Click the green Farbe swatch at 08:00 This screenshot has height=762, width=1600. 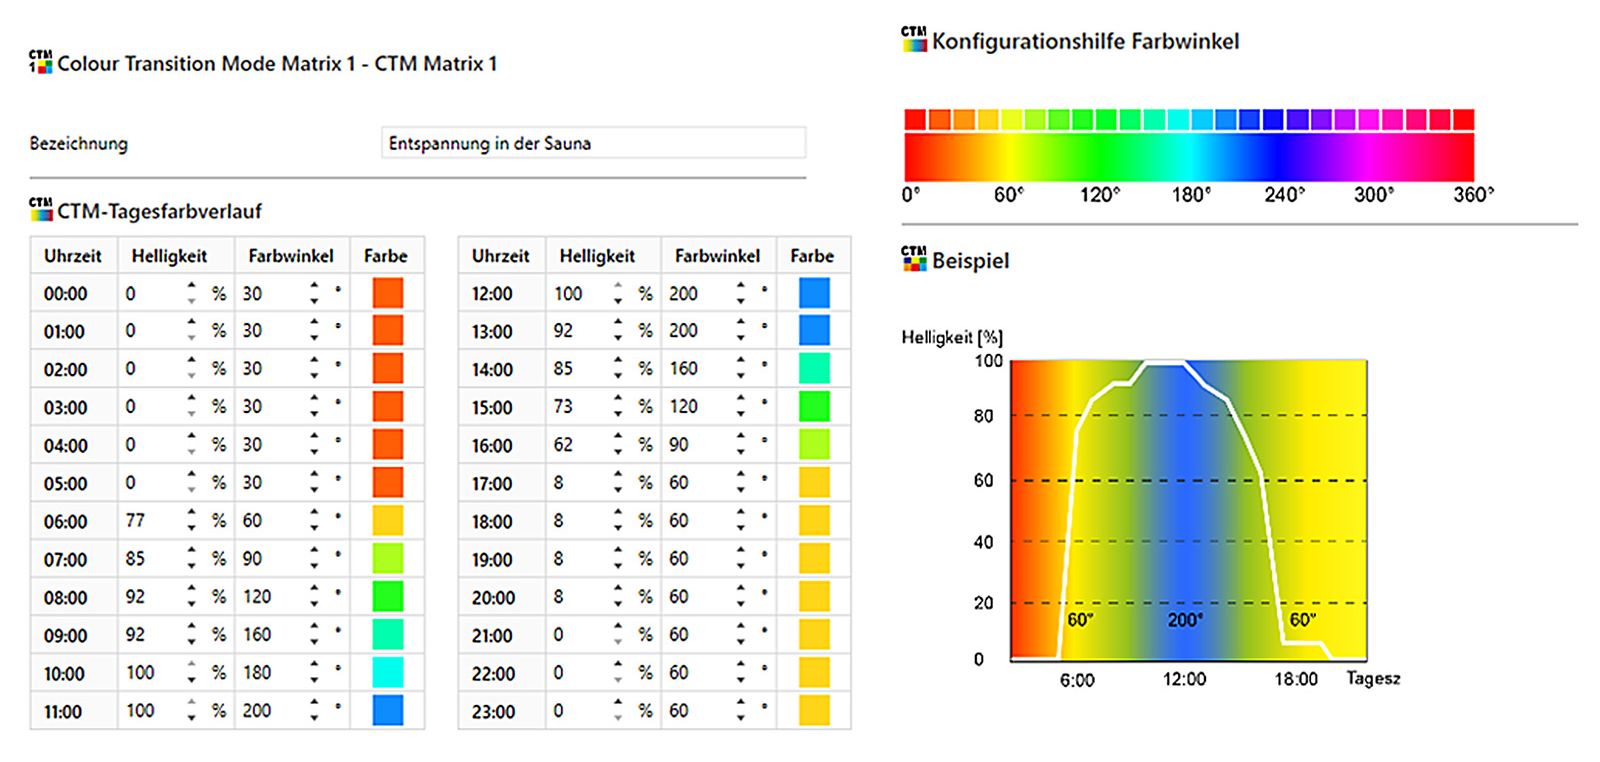(387, 597)
